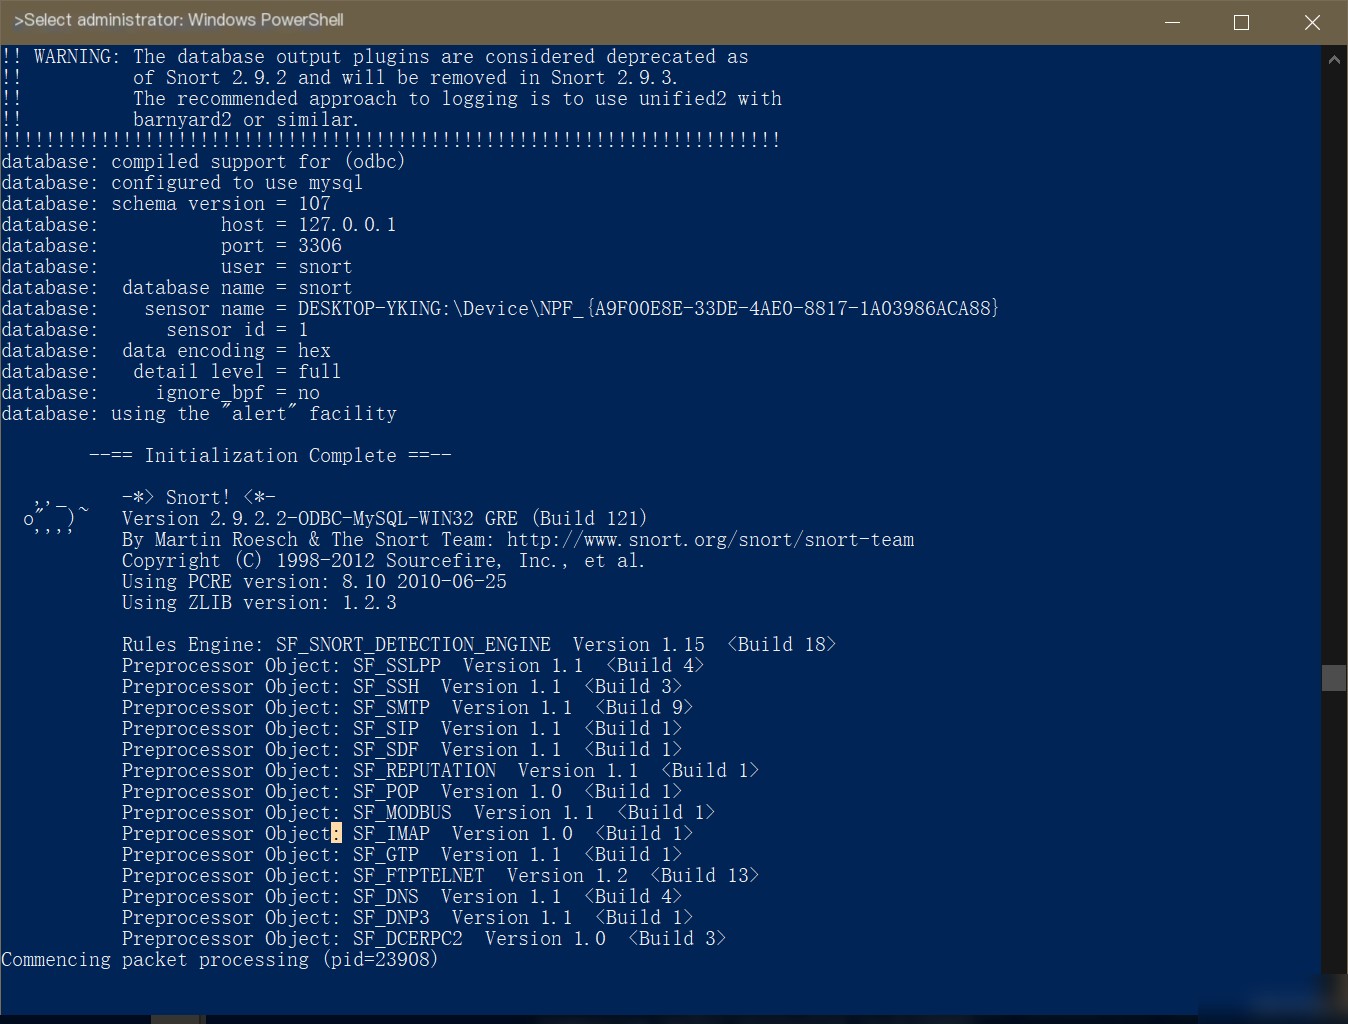Image resolution: width=1348 pixels, height=1024 pixels.
Task: Click the scrollbar track below the thumb
Action: click(1334, 832)
